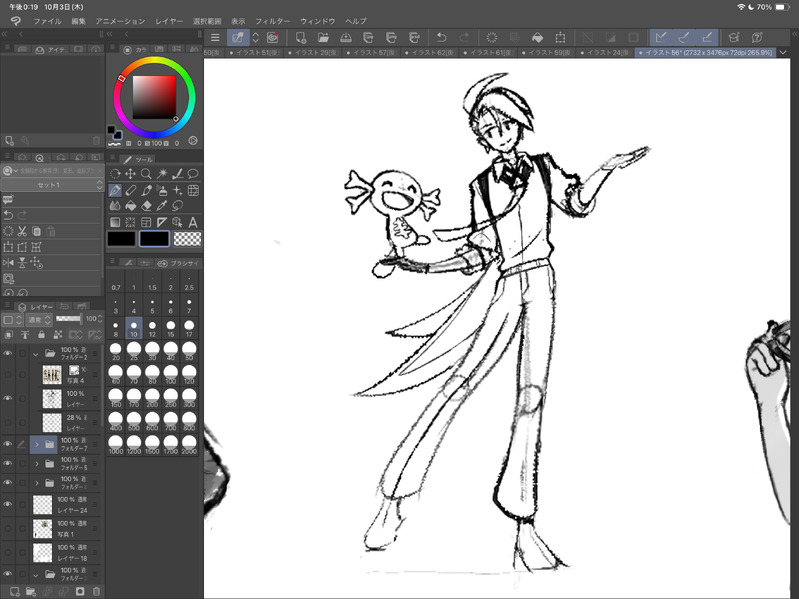Open blending mode dropdown in layer panel

[x=40, y=320]
